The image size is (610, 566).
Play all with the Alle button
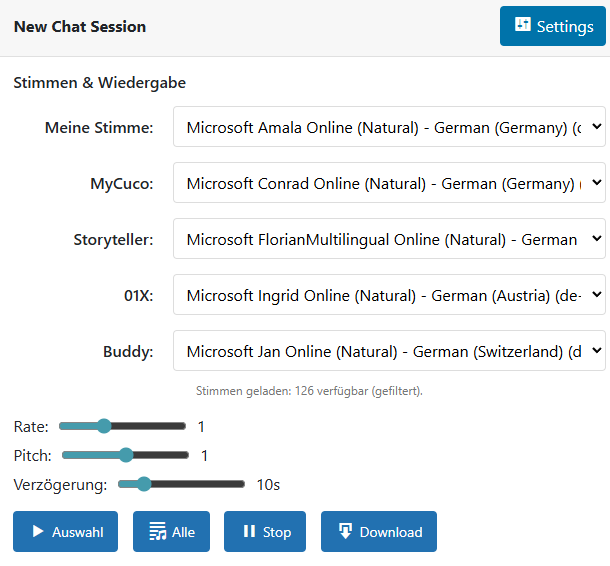tap(171, 531)
